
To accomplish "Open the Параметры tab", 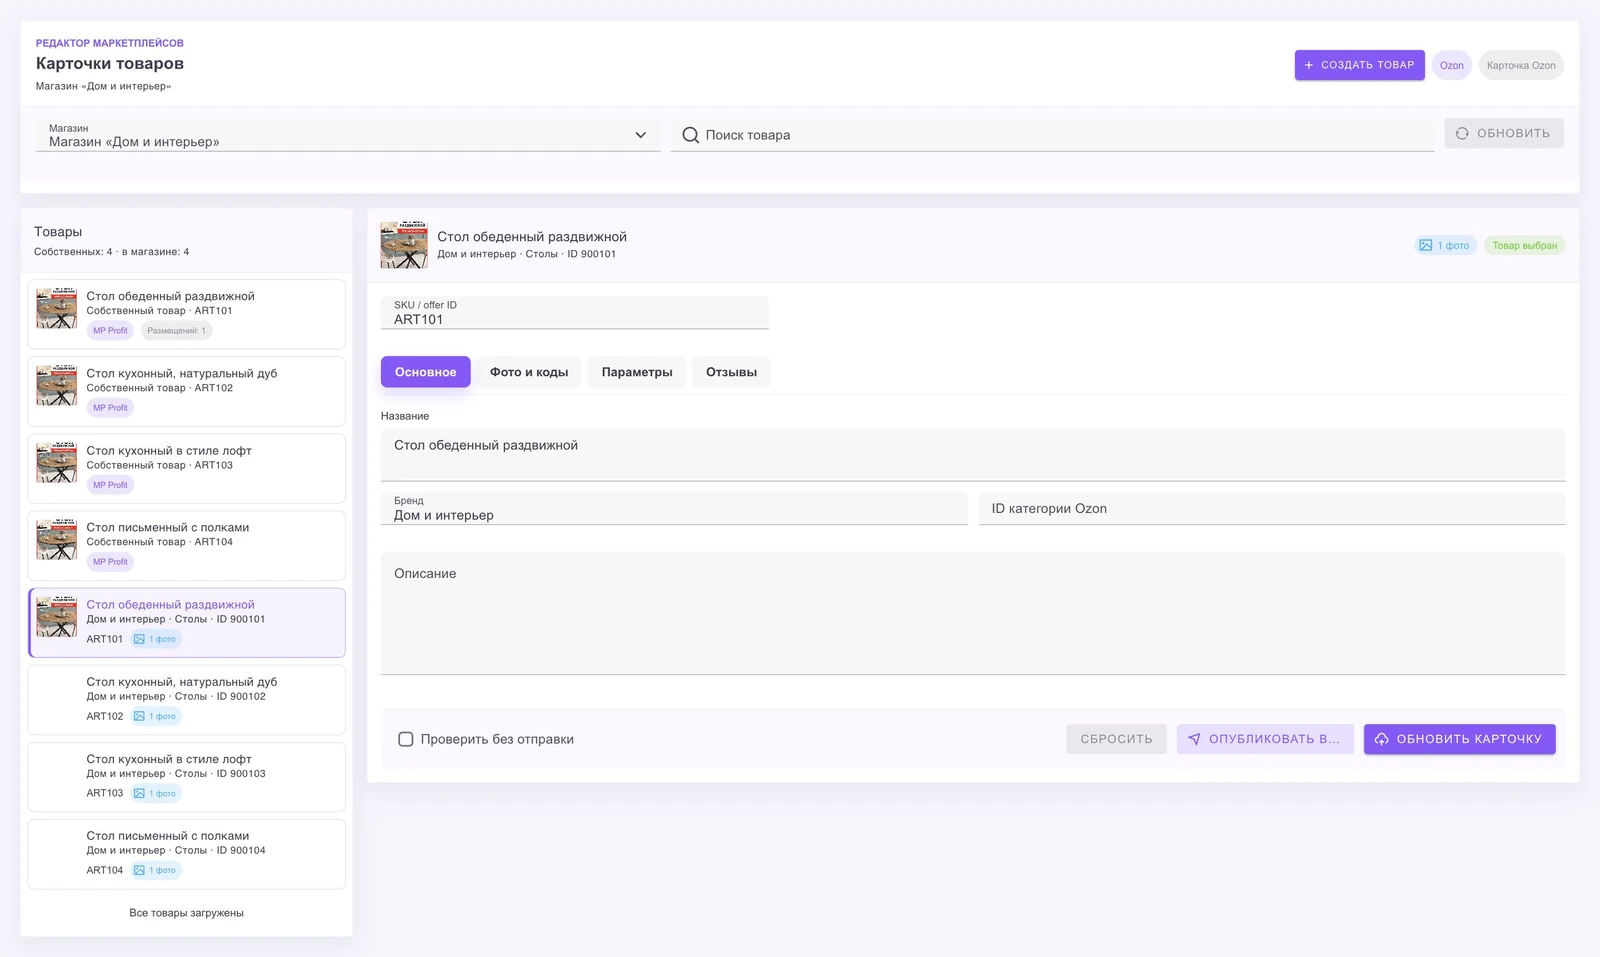I will (637, 372).
